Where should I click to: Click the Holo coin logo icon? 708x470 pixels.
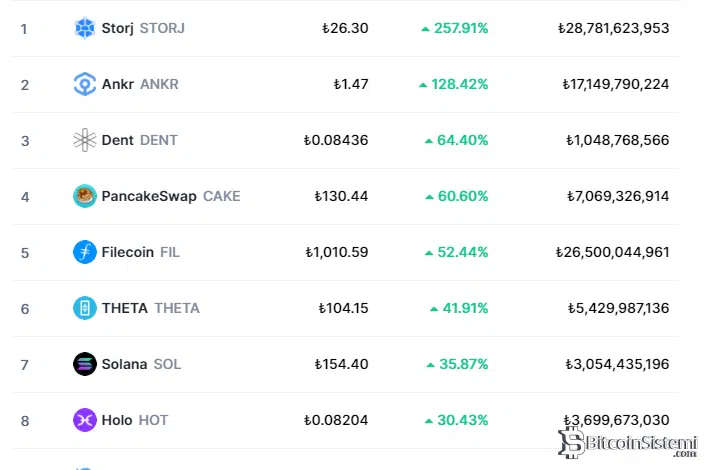pyautogui.click(x=85, y=420)
